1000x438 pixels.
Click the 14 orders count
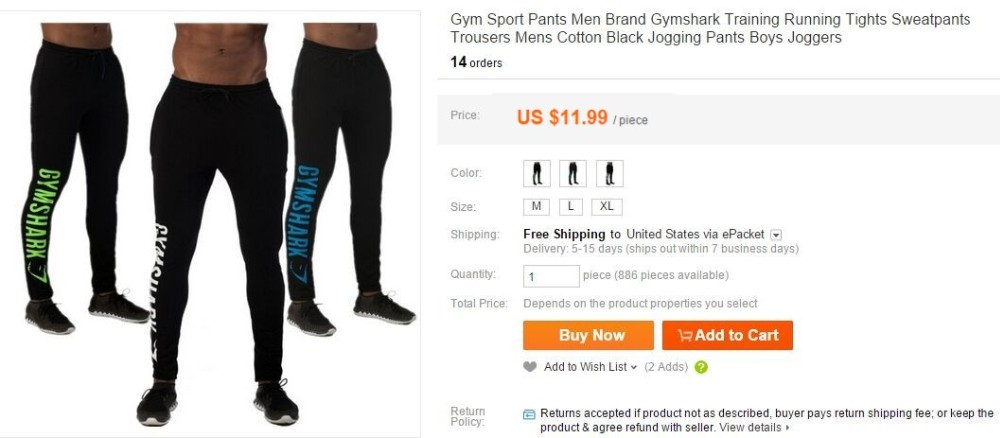[x=476, y=62]
